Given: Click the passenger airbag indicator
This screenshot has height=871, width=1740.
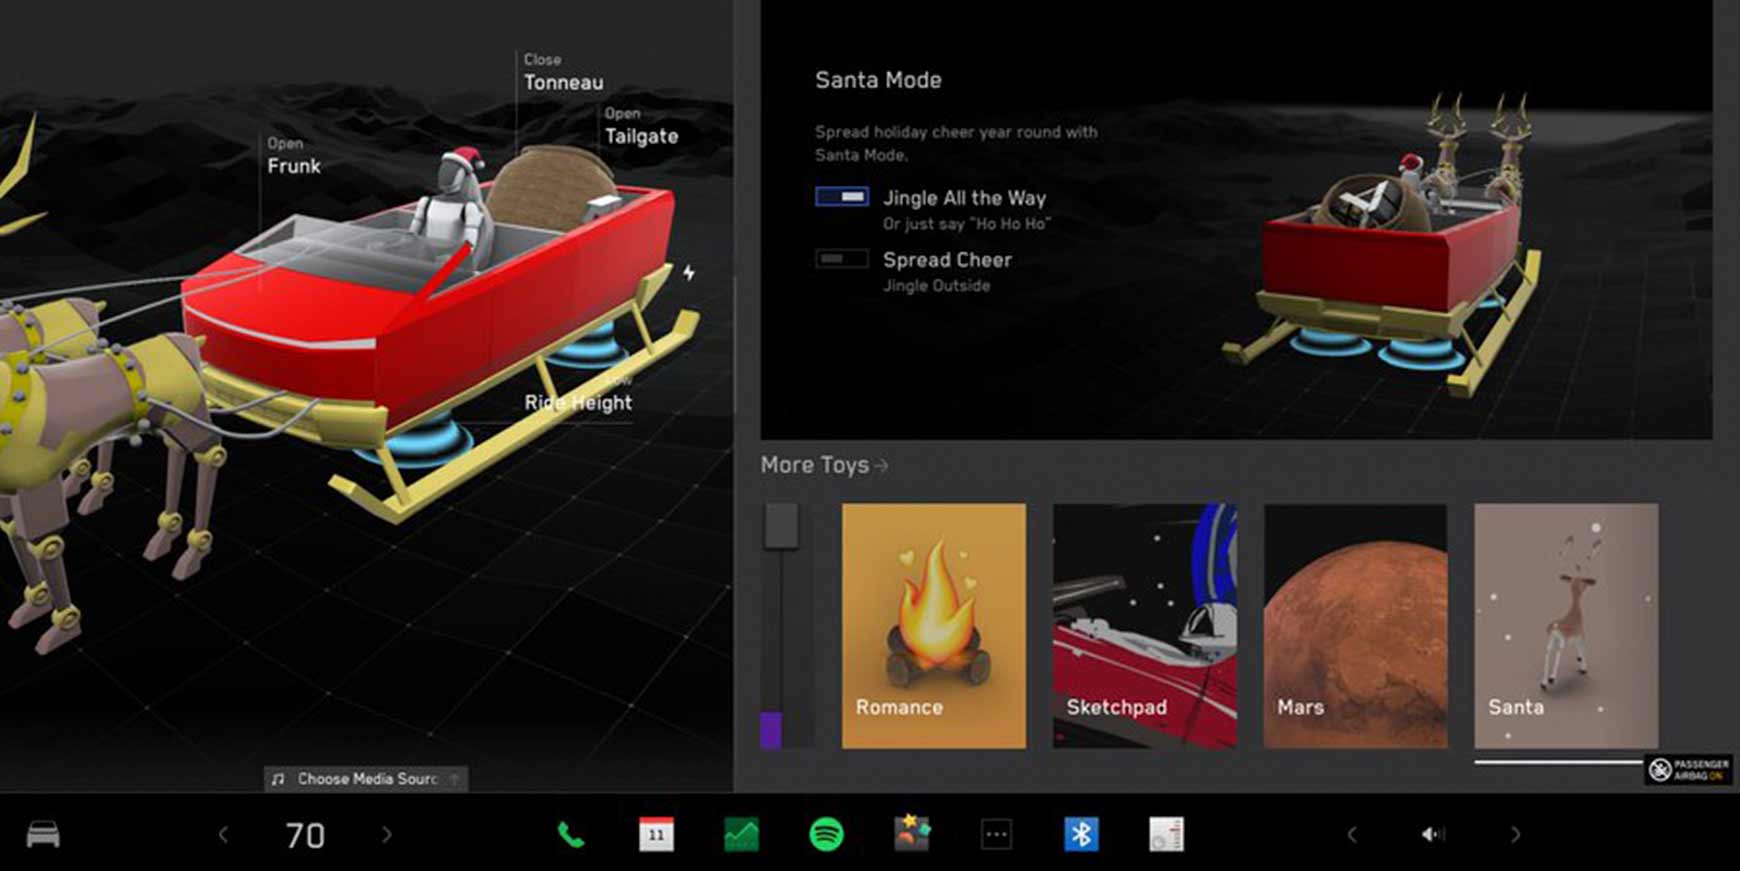Looking at the screenshot, I should click(1688, 769).
